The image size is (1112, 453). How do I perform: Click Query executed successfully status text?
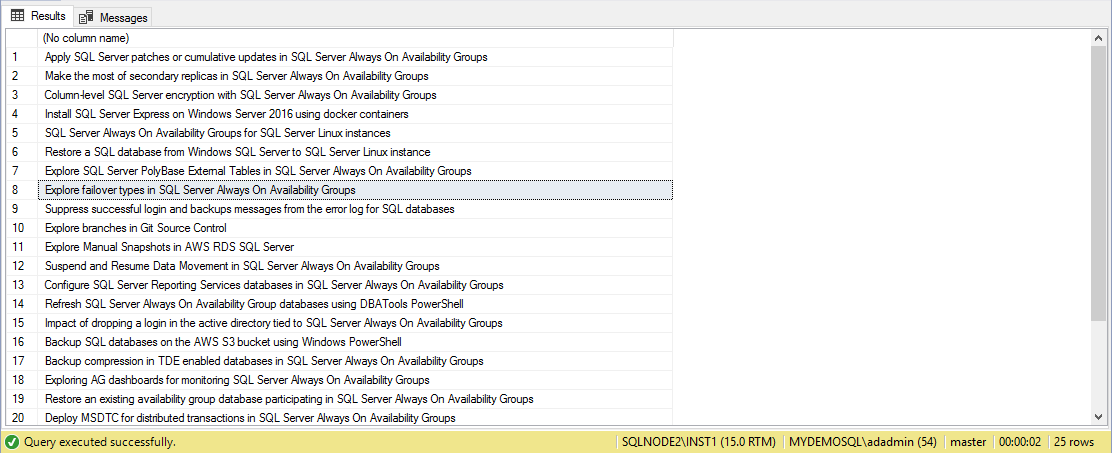tap(100, 442)
